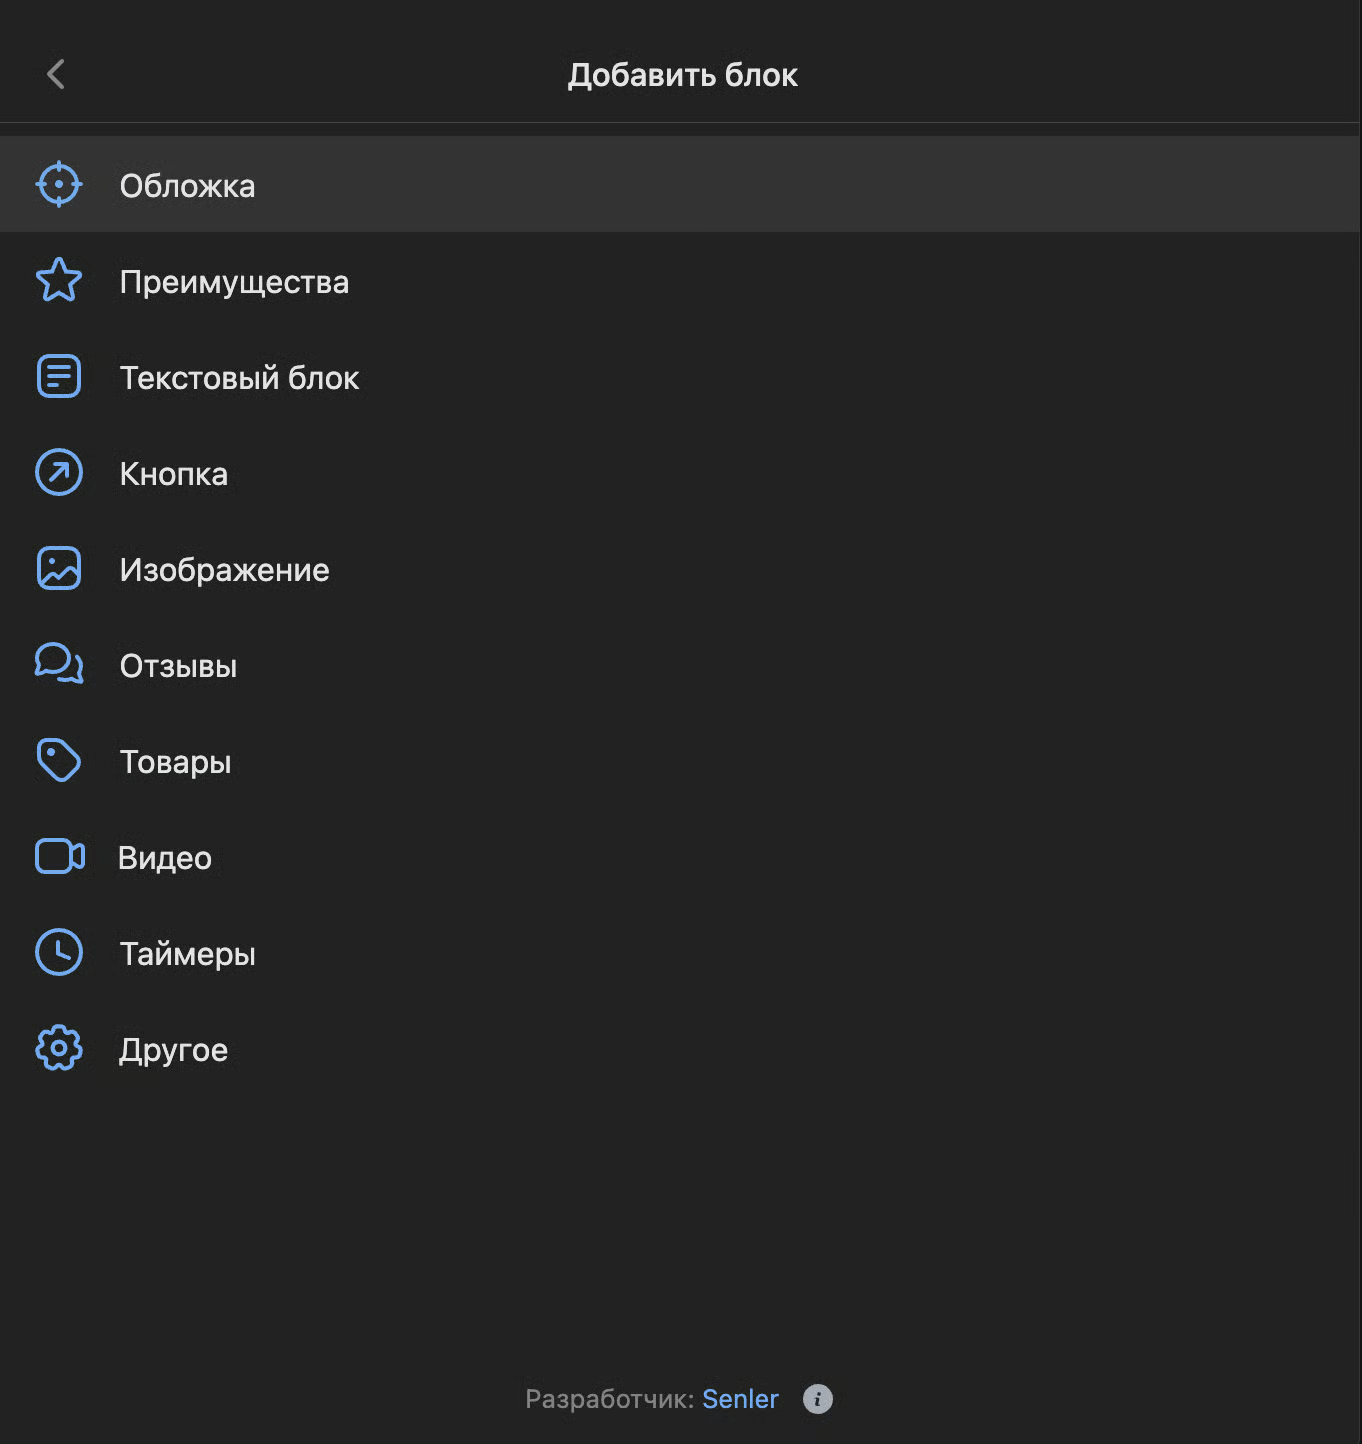Click the crosshair icon beside Обложка
The height and width of the screenshot is (1444, 1362).
tap(59, 185)
